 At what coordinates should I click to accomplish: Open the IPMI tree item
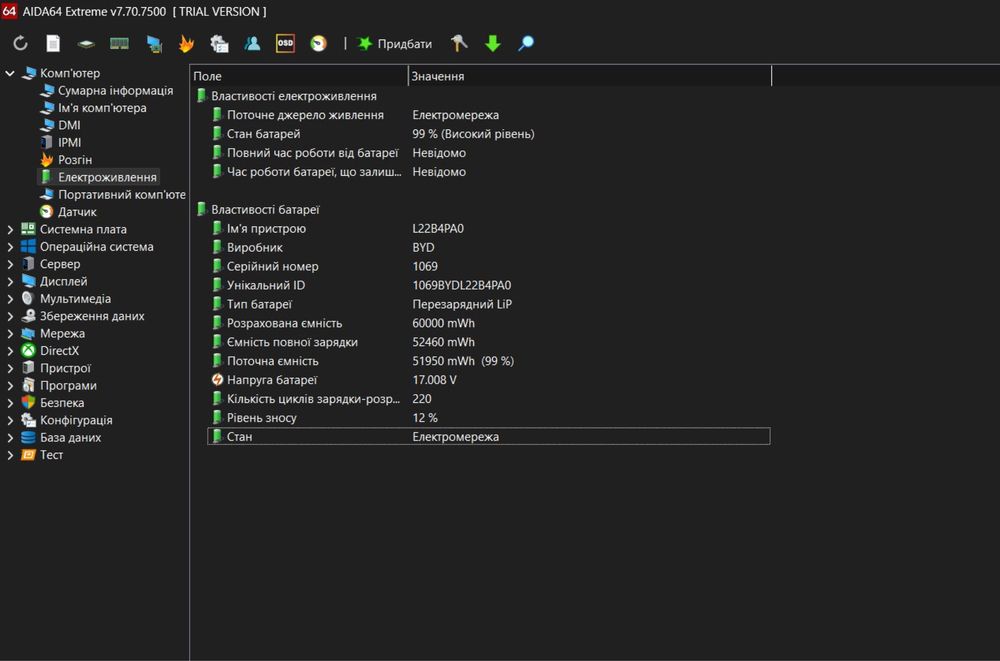(x=70, y=142)
